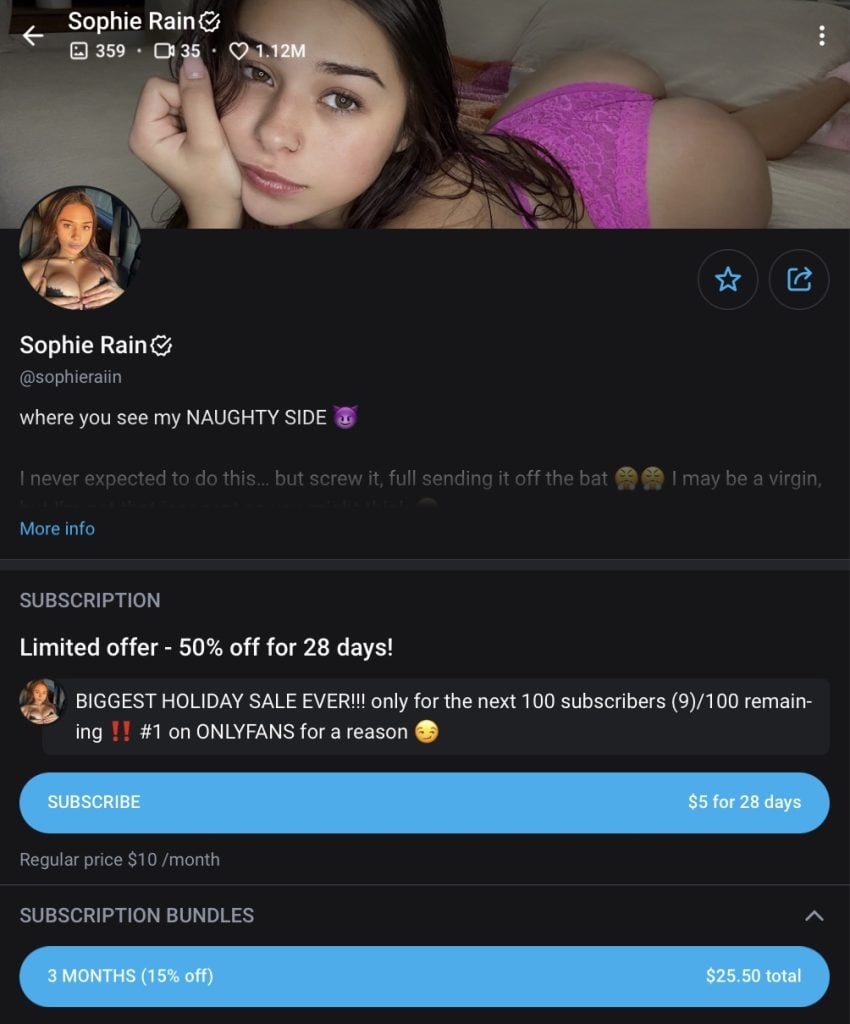Image resolution: width=850 pixels, height=1024 pixels.
Task: Expand bio with More info link
Action: [x=57, y=528]
